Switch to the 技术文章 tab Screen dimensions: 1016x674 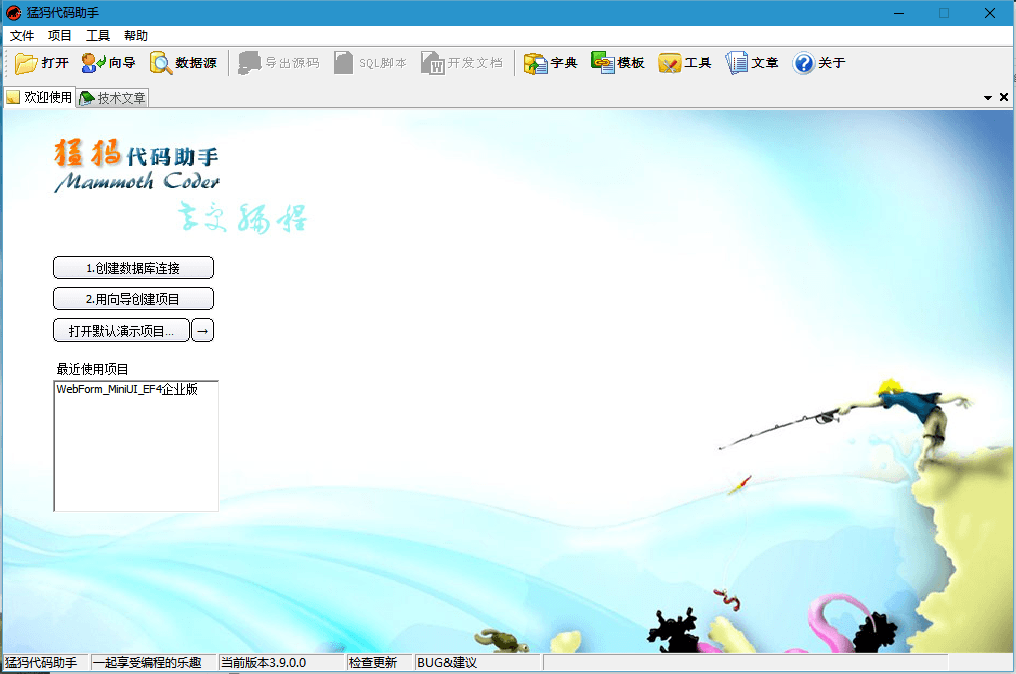coord(114,98)
